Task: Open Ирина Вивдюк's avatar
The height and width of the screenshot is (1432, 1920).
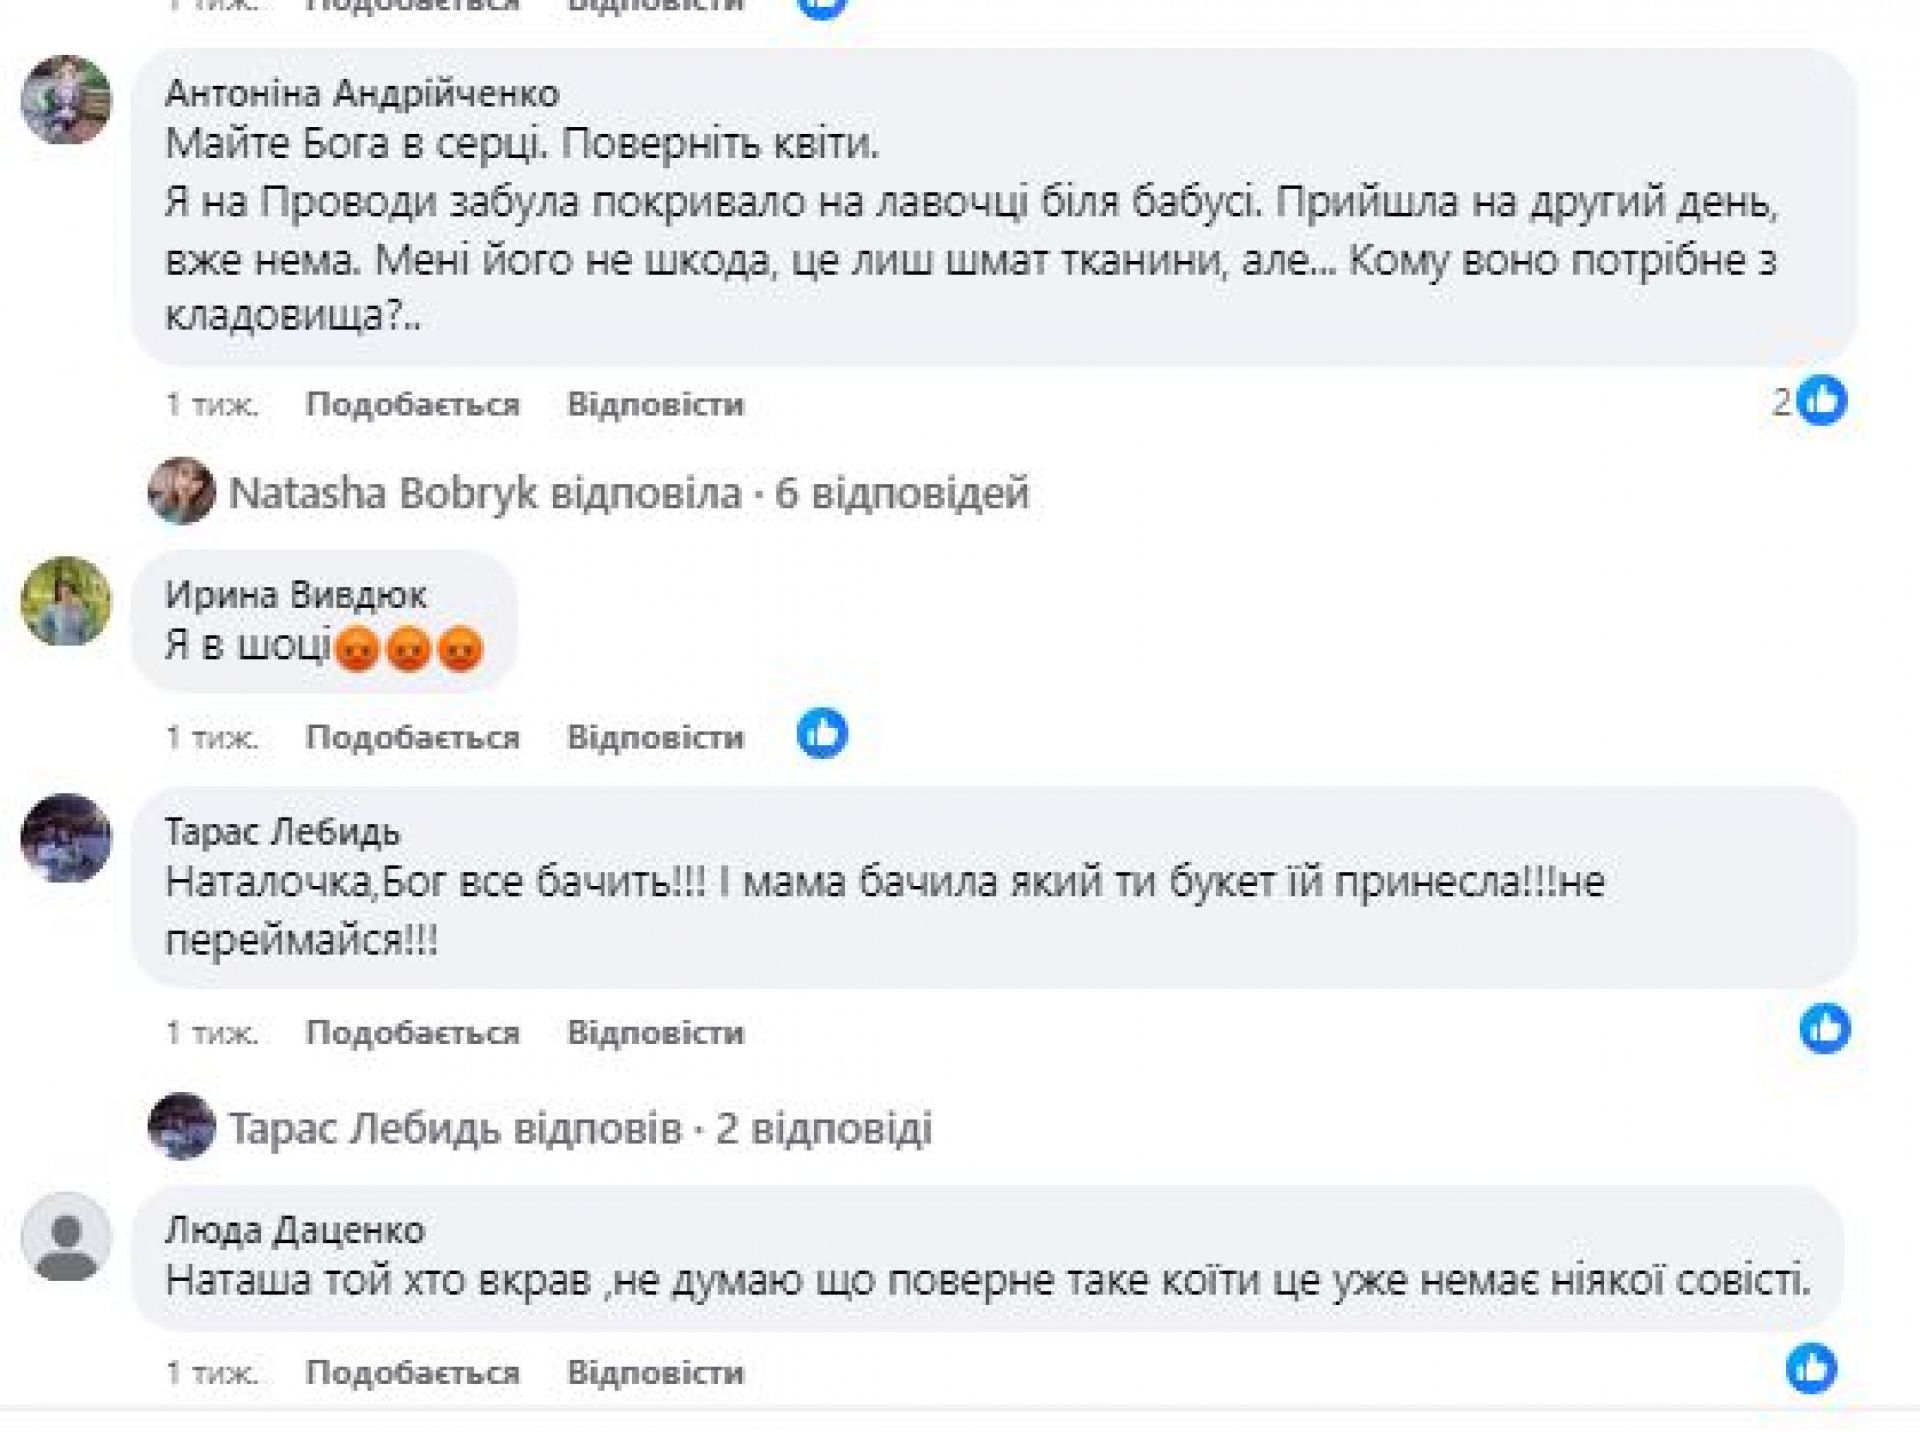Action: tap(66, 601)
